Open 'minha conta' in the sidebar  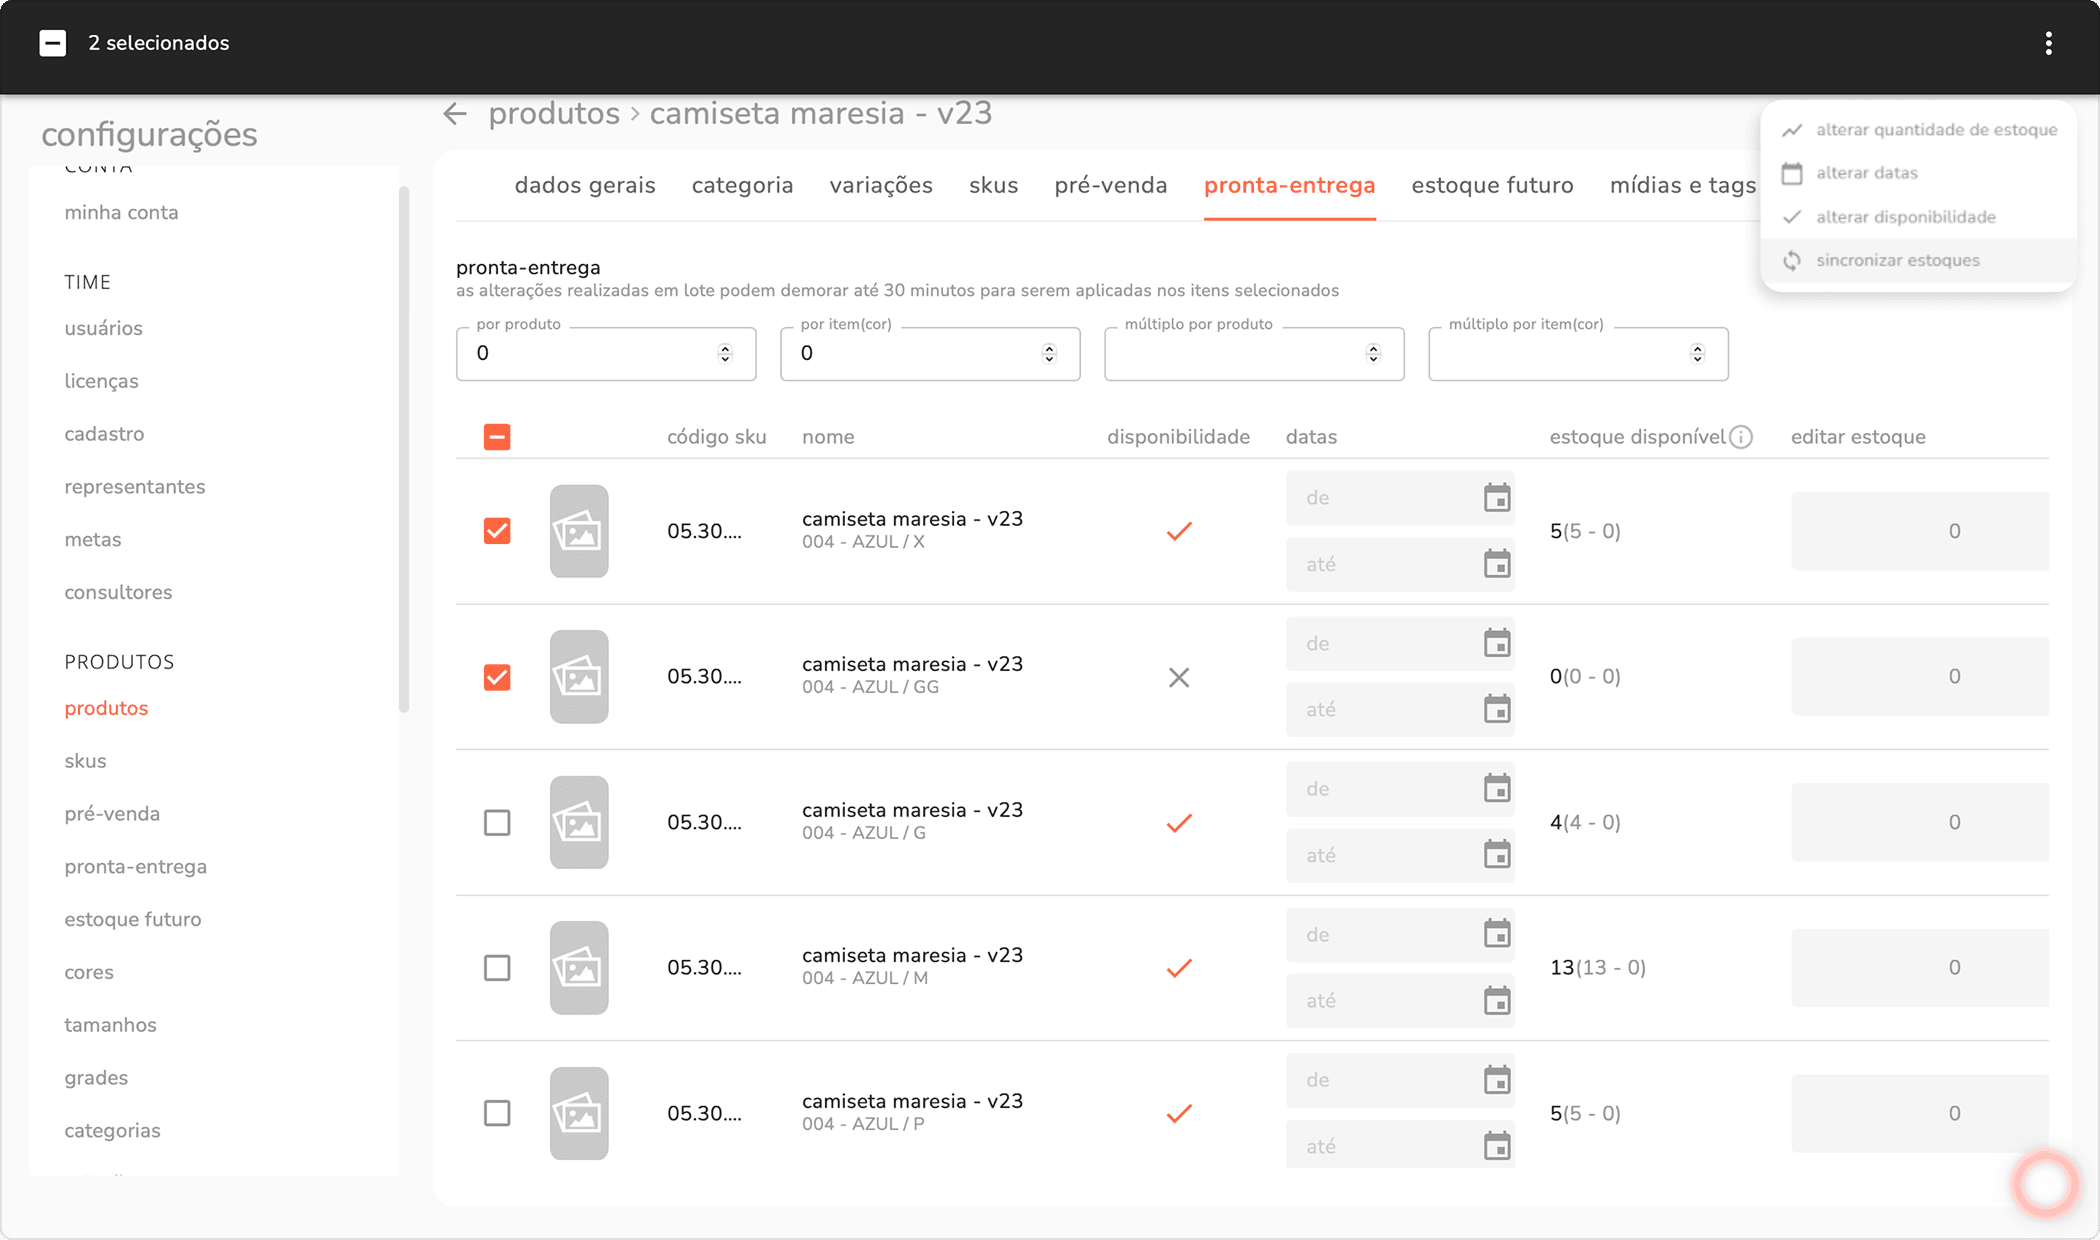coord(122,212)
